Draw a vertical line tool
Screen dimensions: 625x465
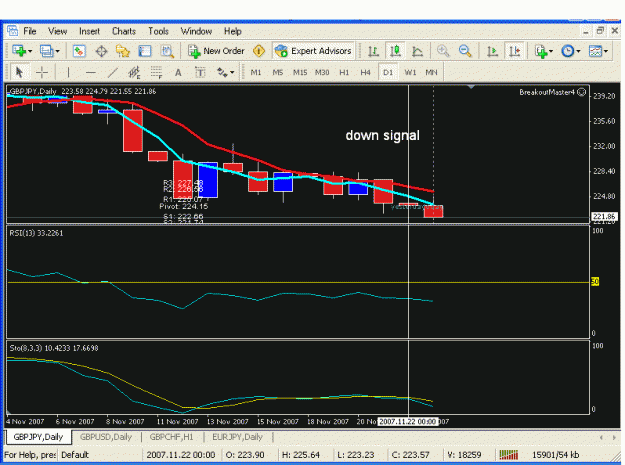point(68,72)
